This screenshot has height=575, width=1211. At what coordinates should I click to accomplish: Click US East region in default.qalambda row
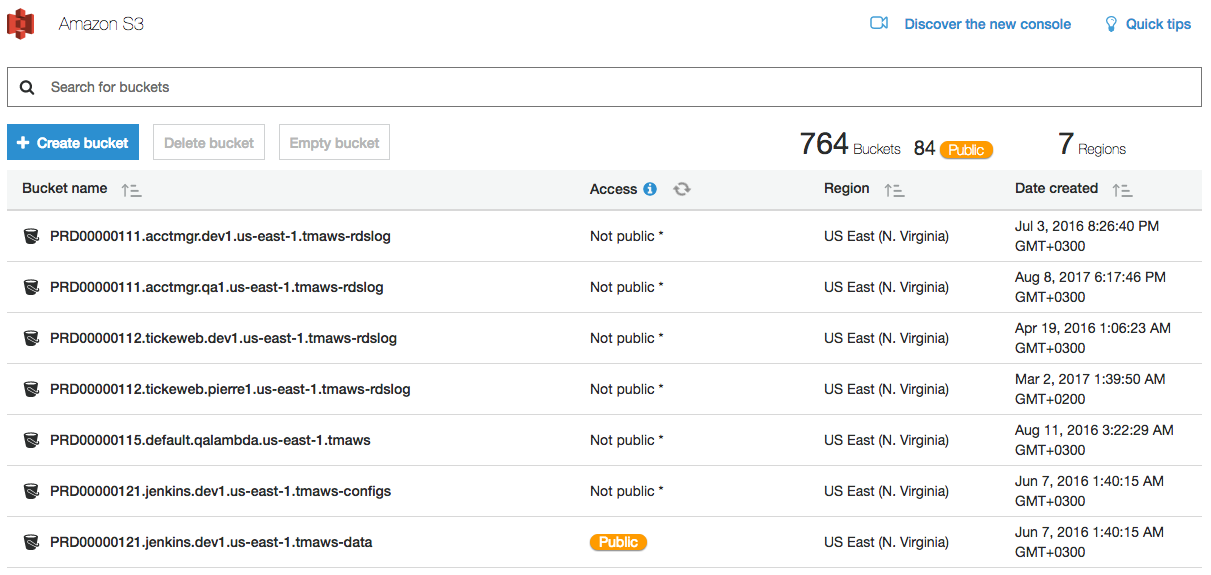click(x=886, y=440)
